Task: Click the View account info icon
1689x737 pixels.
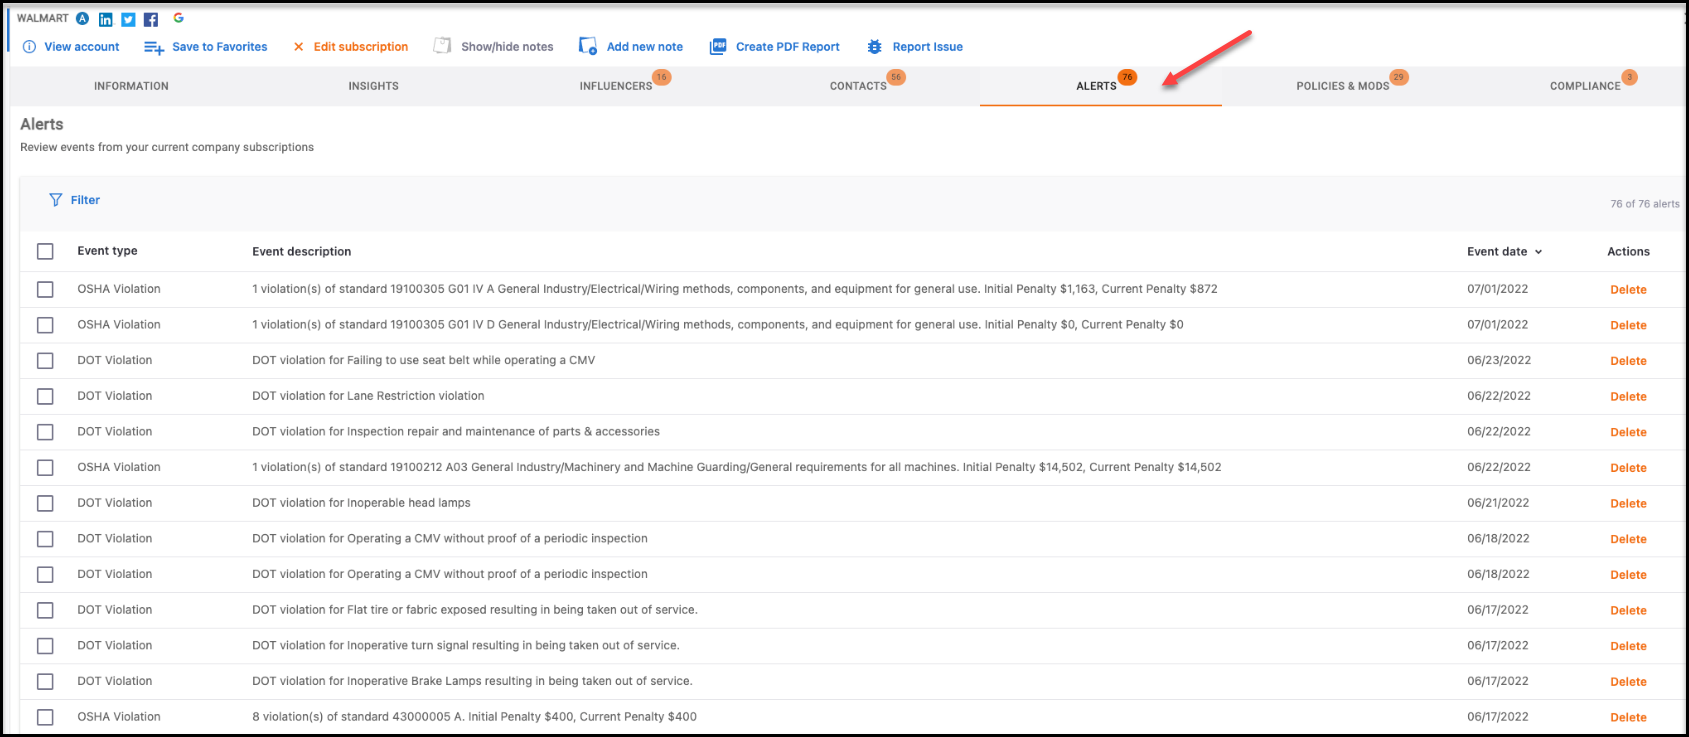Action: (29, 47)
